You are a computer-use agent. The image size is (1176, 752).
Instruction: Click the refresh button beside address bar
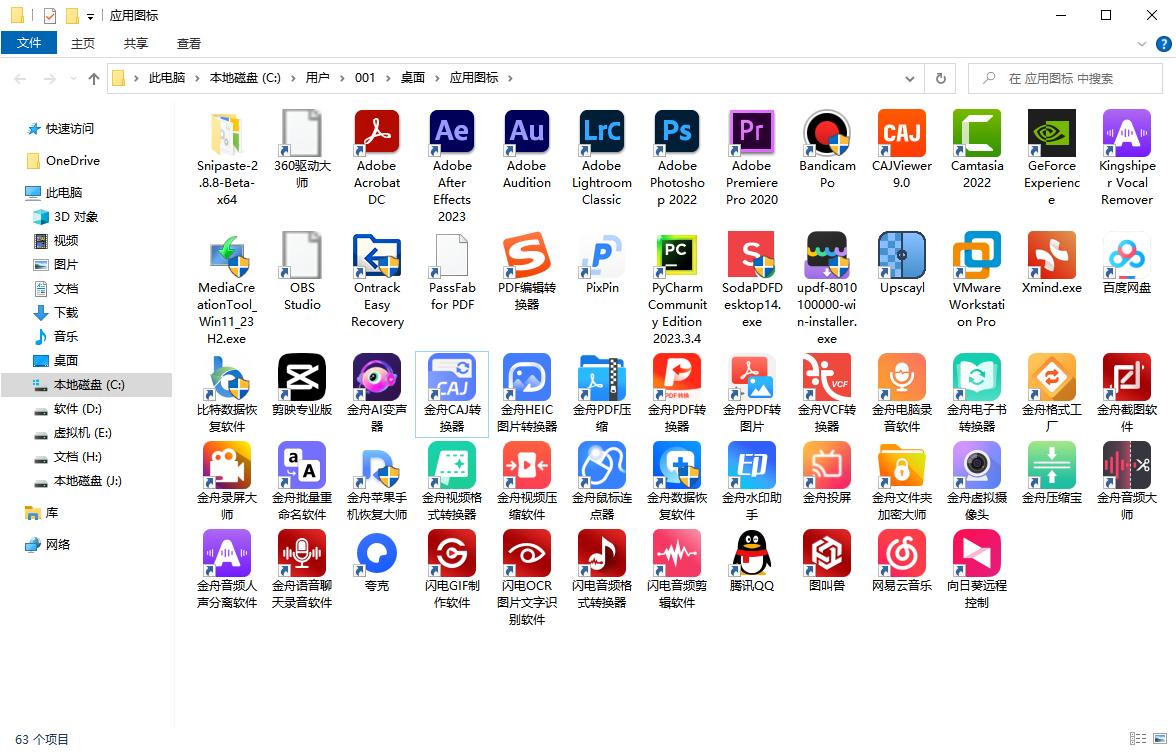(x=940, y=78)
